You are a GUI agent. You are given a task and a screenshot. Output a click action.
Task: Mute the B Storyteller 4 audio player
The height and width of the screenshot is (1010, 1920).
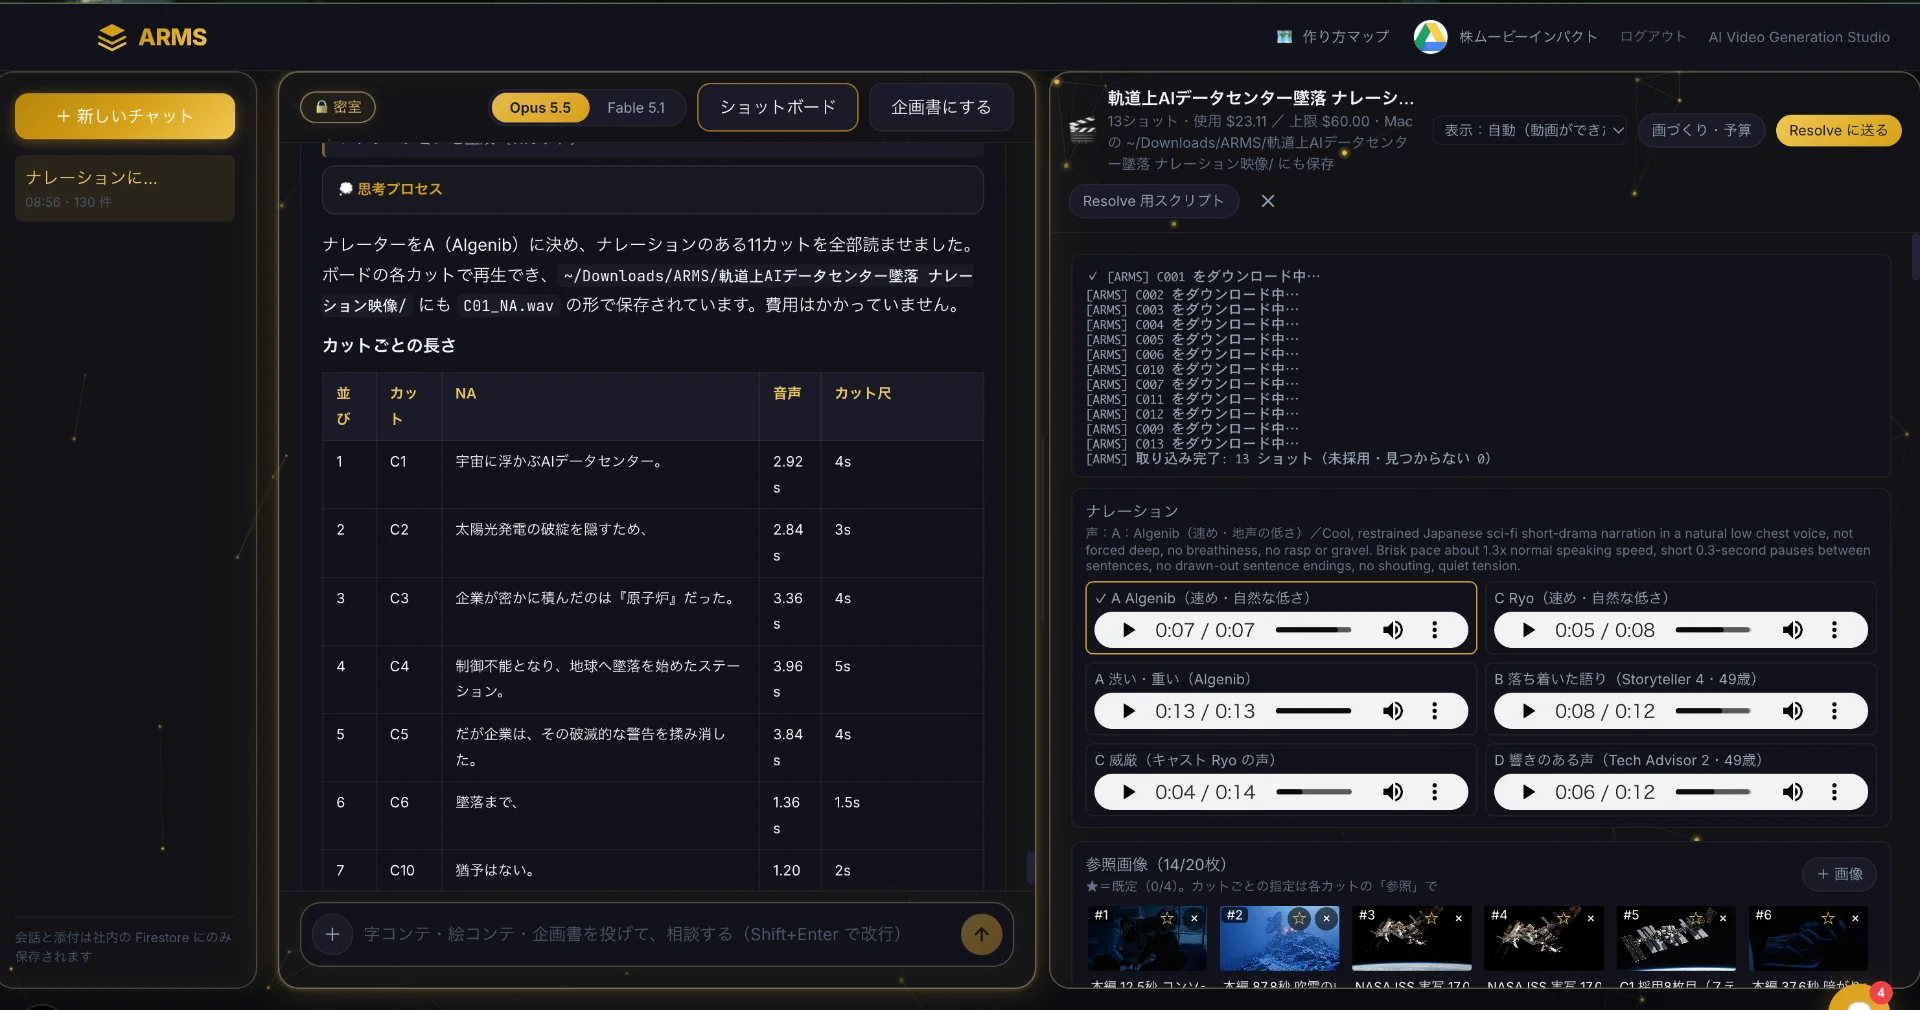pos(1793,711)
